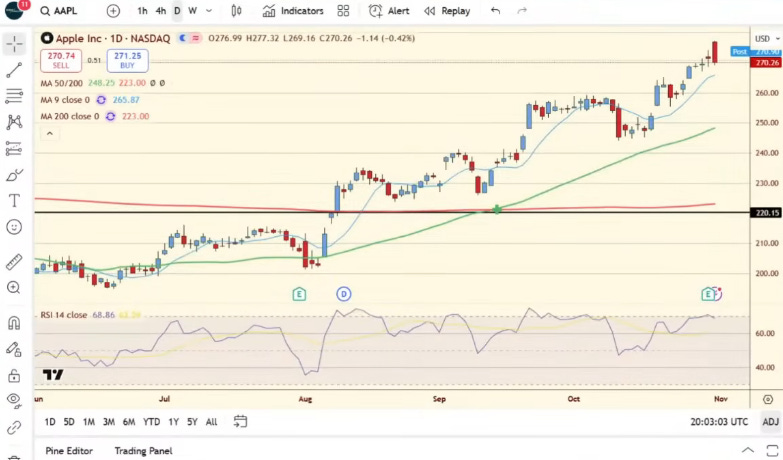
Task: Create an Alert
Action: (389, 11)
